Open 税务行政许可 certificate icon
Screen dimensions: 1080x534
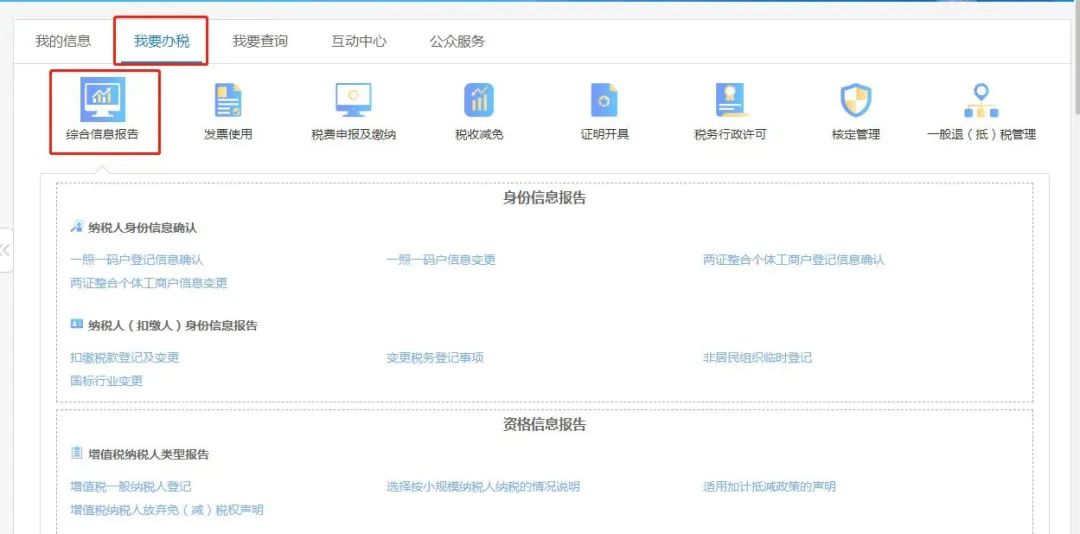pyautogui.click(x=731, y=101)
